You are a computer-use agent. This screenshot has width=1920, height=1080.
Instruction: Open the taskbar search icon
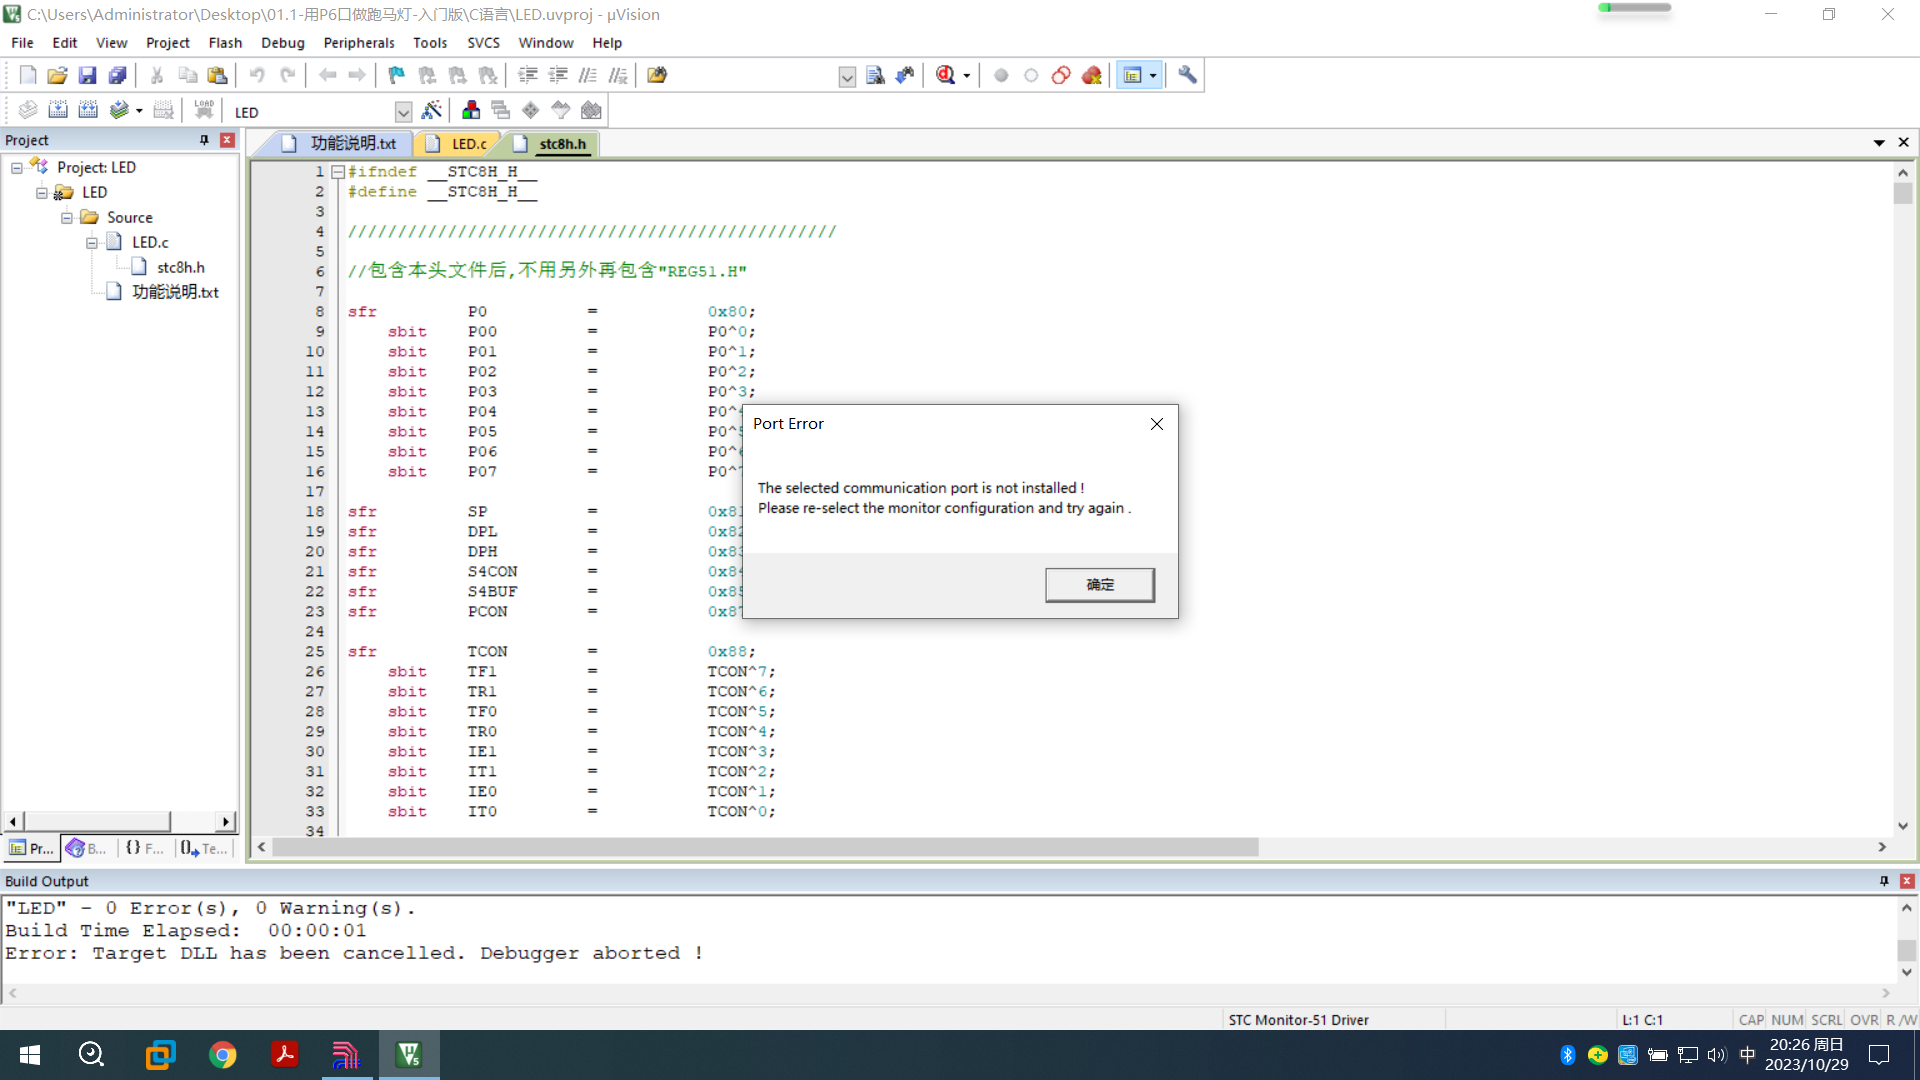coord(91,1055)
